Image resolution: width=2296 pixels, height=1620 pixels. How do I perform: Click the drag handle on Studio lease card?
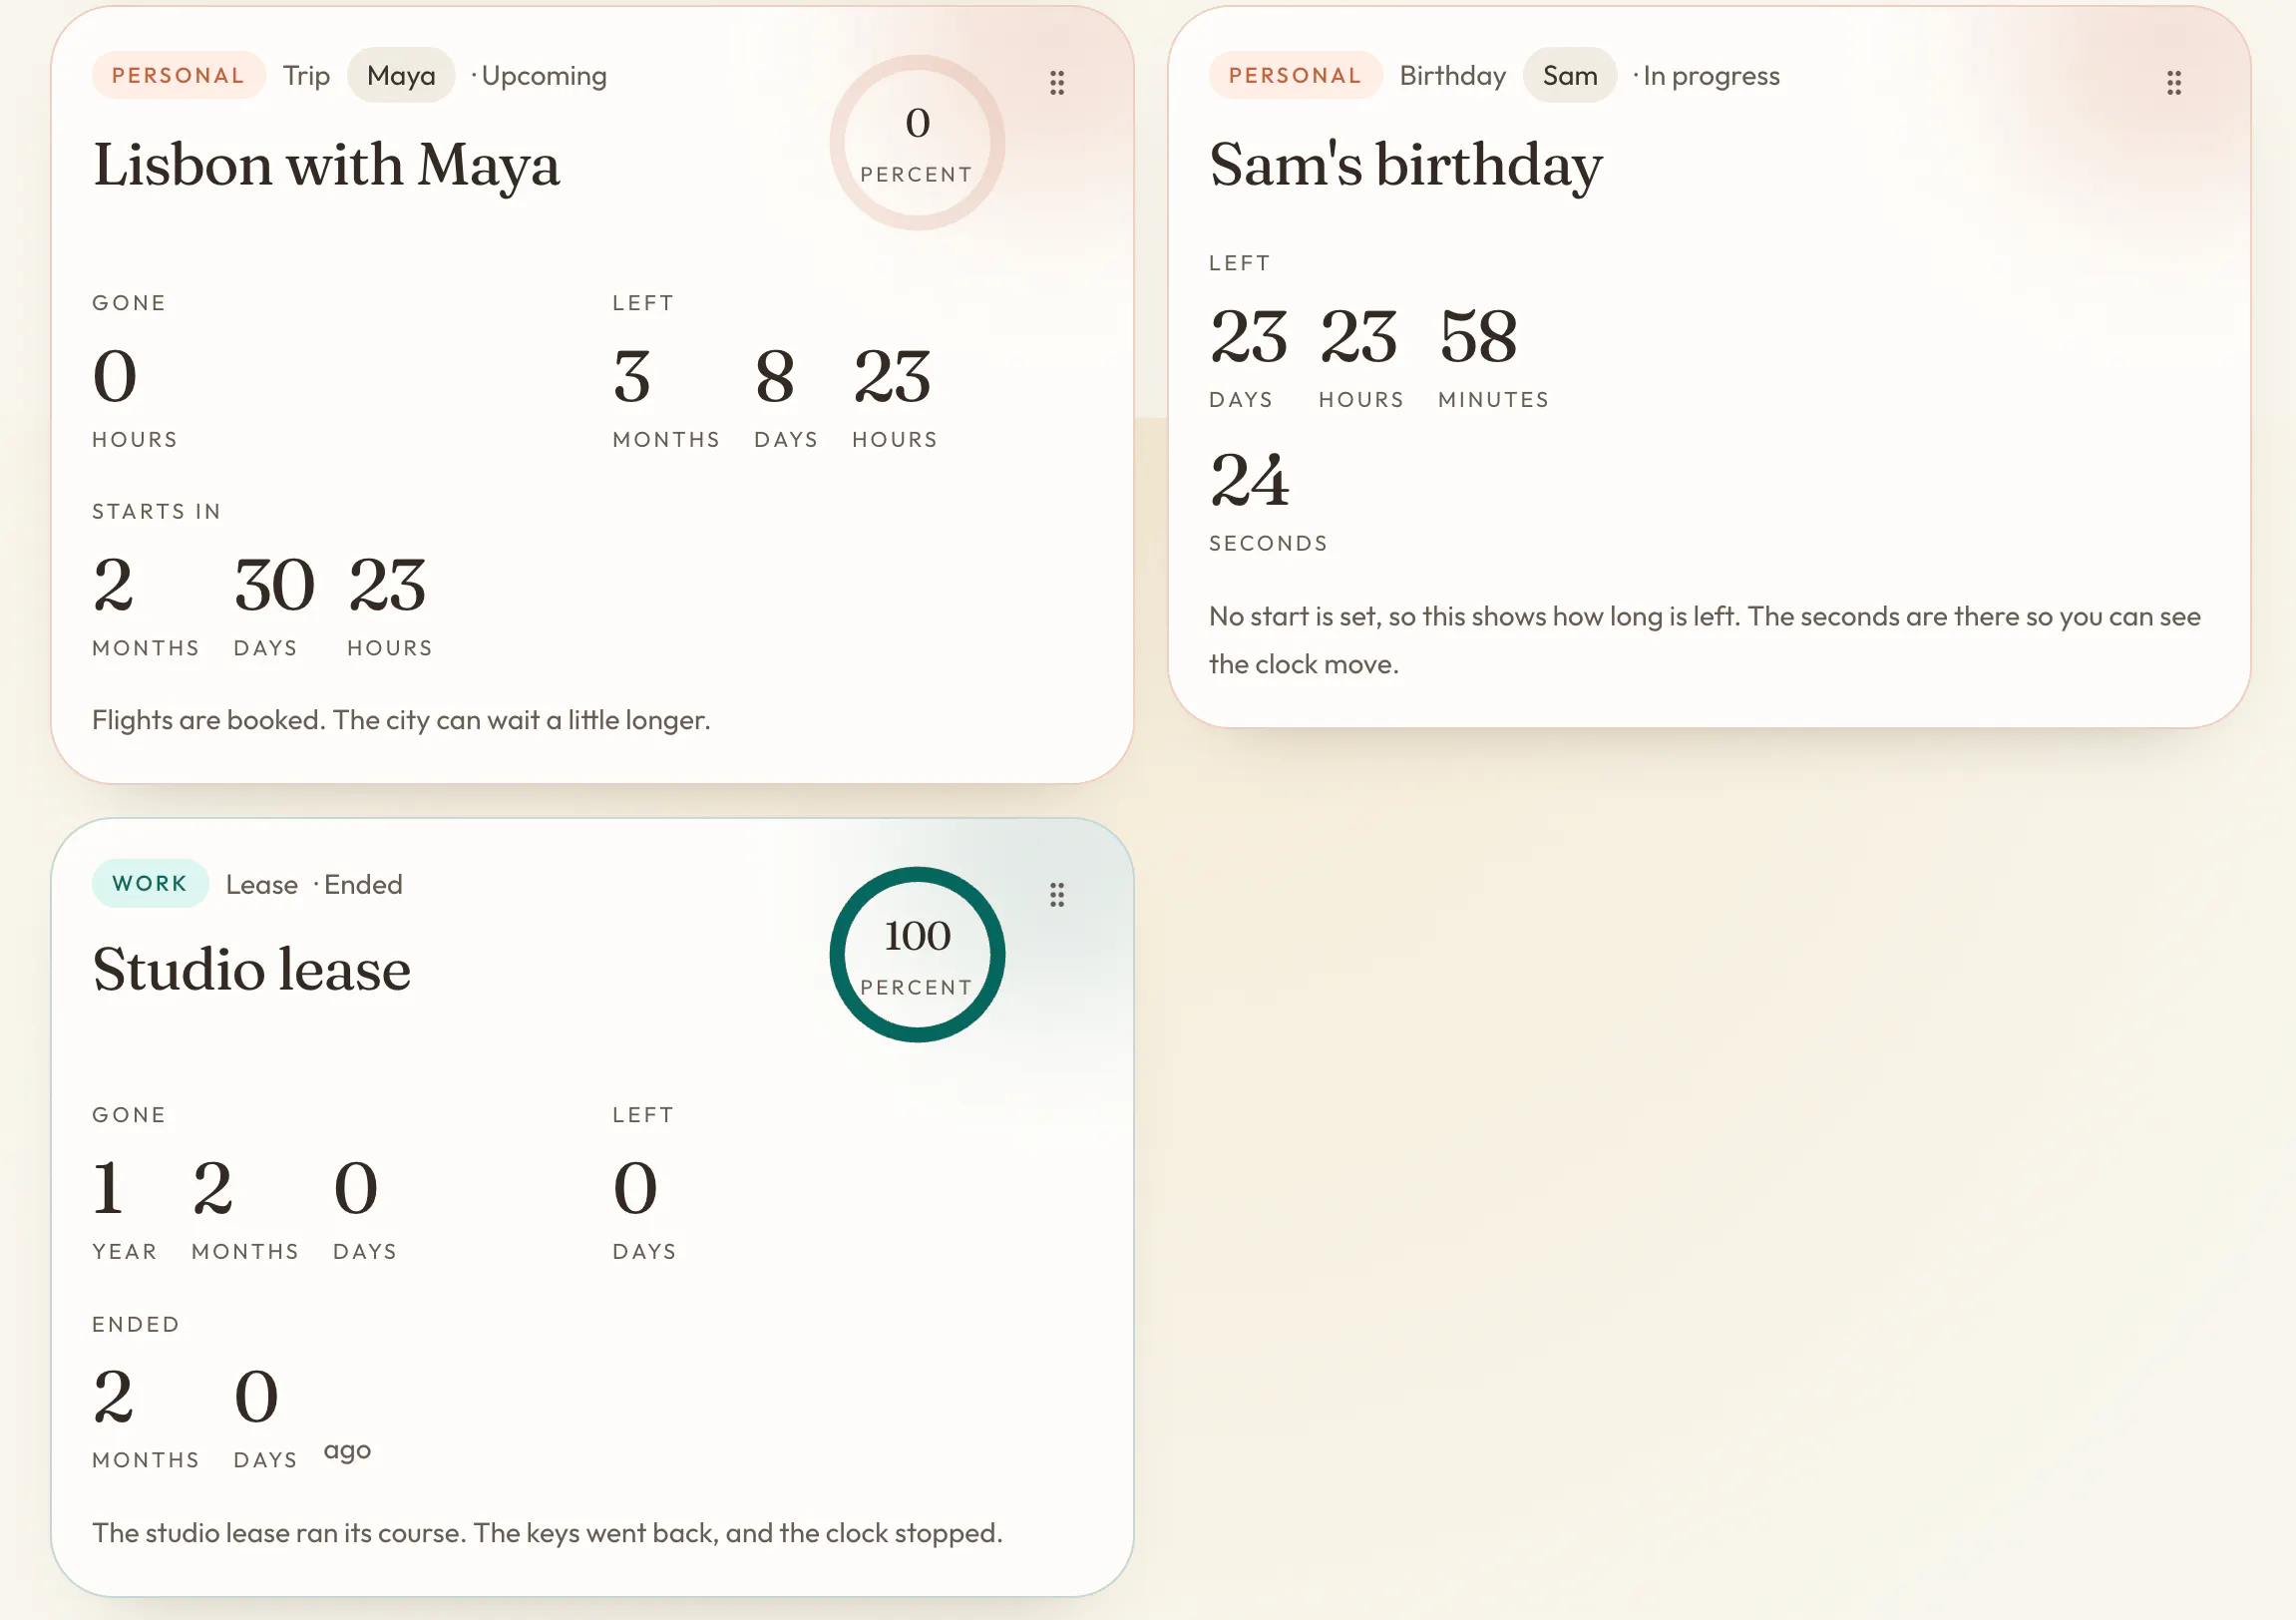(1057, 894)
